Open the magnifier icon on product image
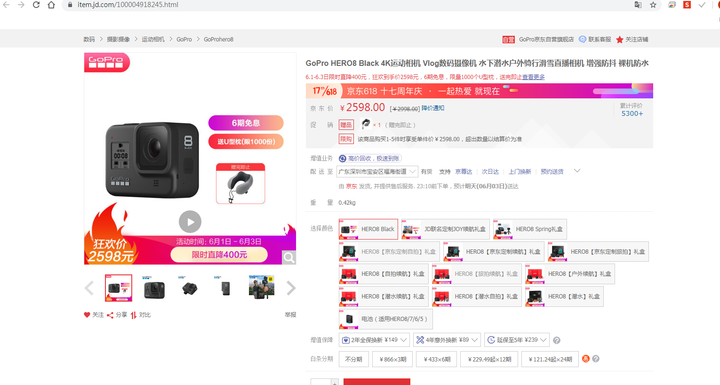Viewport: 720px width, 385px height. [x=289, y=257]
